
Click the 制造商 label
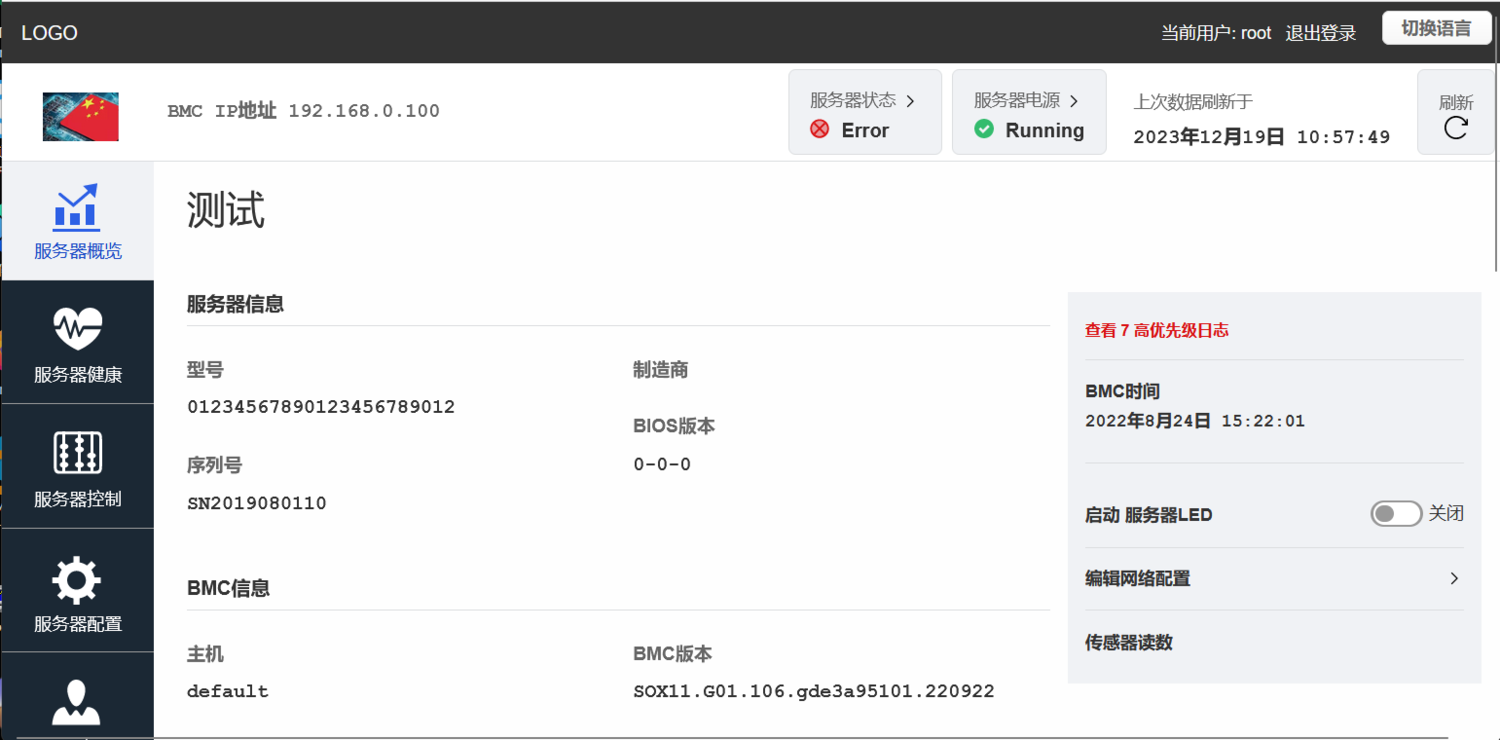660,370
